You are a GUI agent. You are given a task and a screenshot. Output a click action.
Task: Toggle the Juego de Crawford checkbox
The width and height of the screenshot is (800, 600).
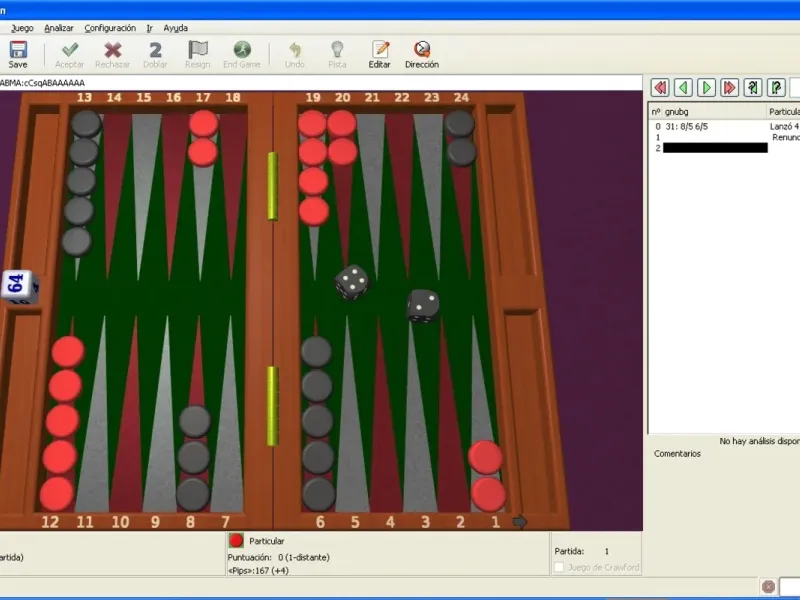[x=559, y=567]
